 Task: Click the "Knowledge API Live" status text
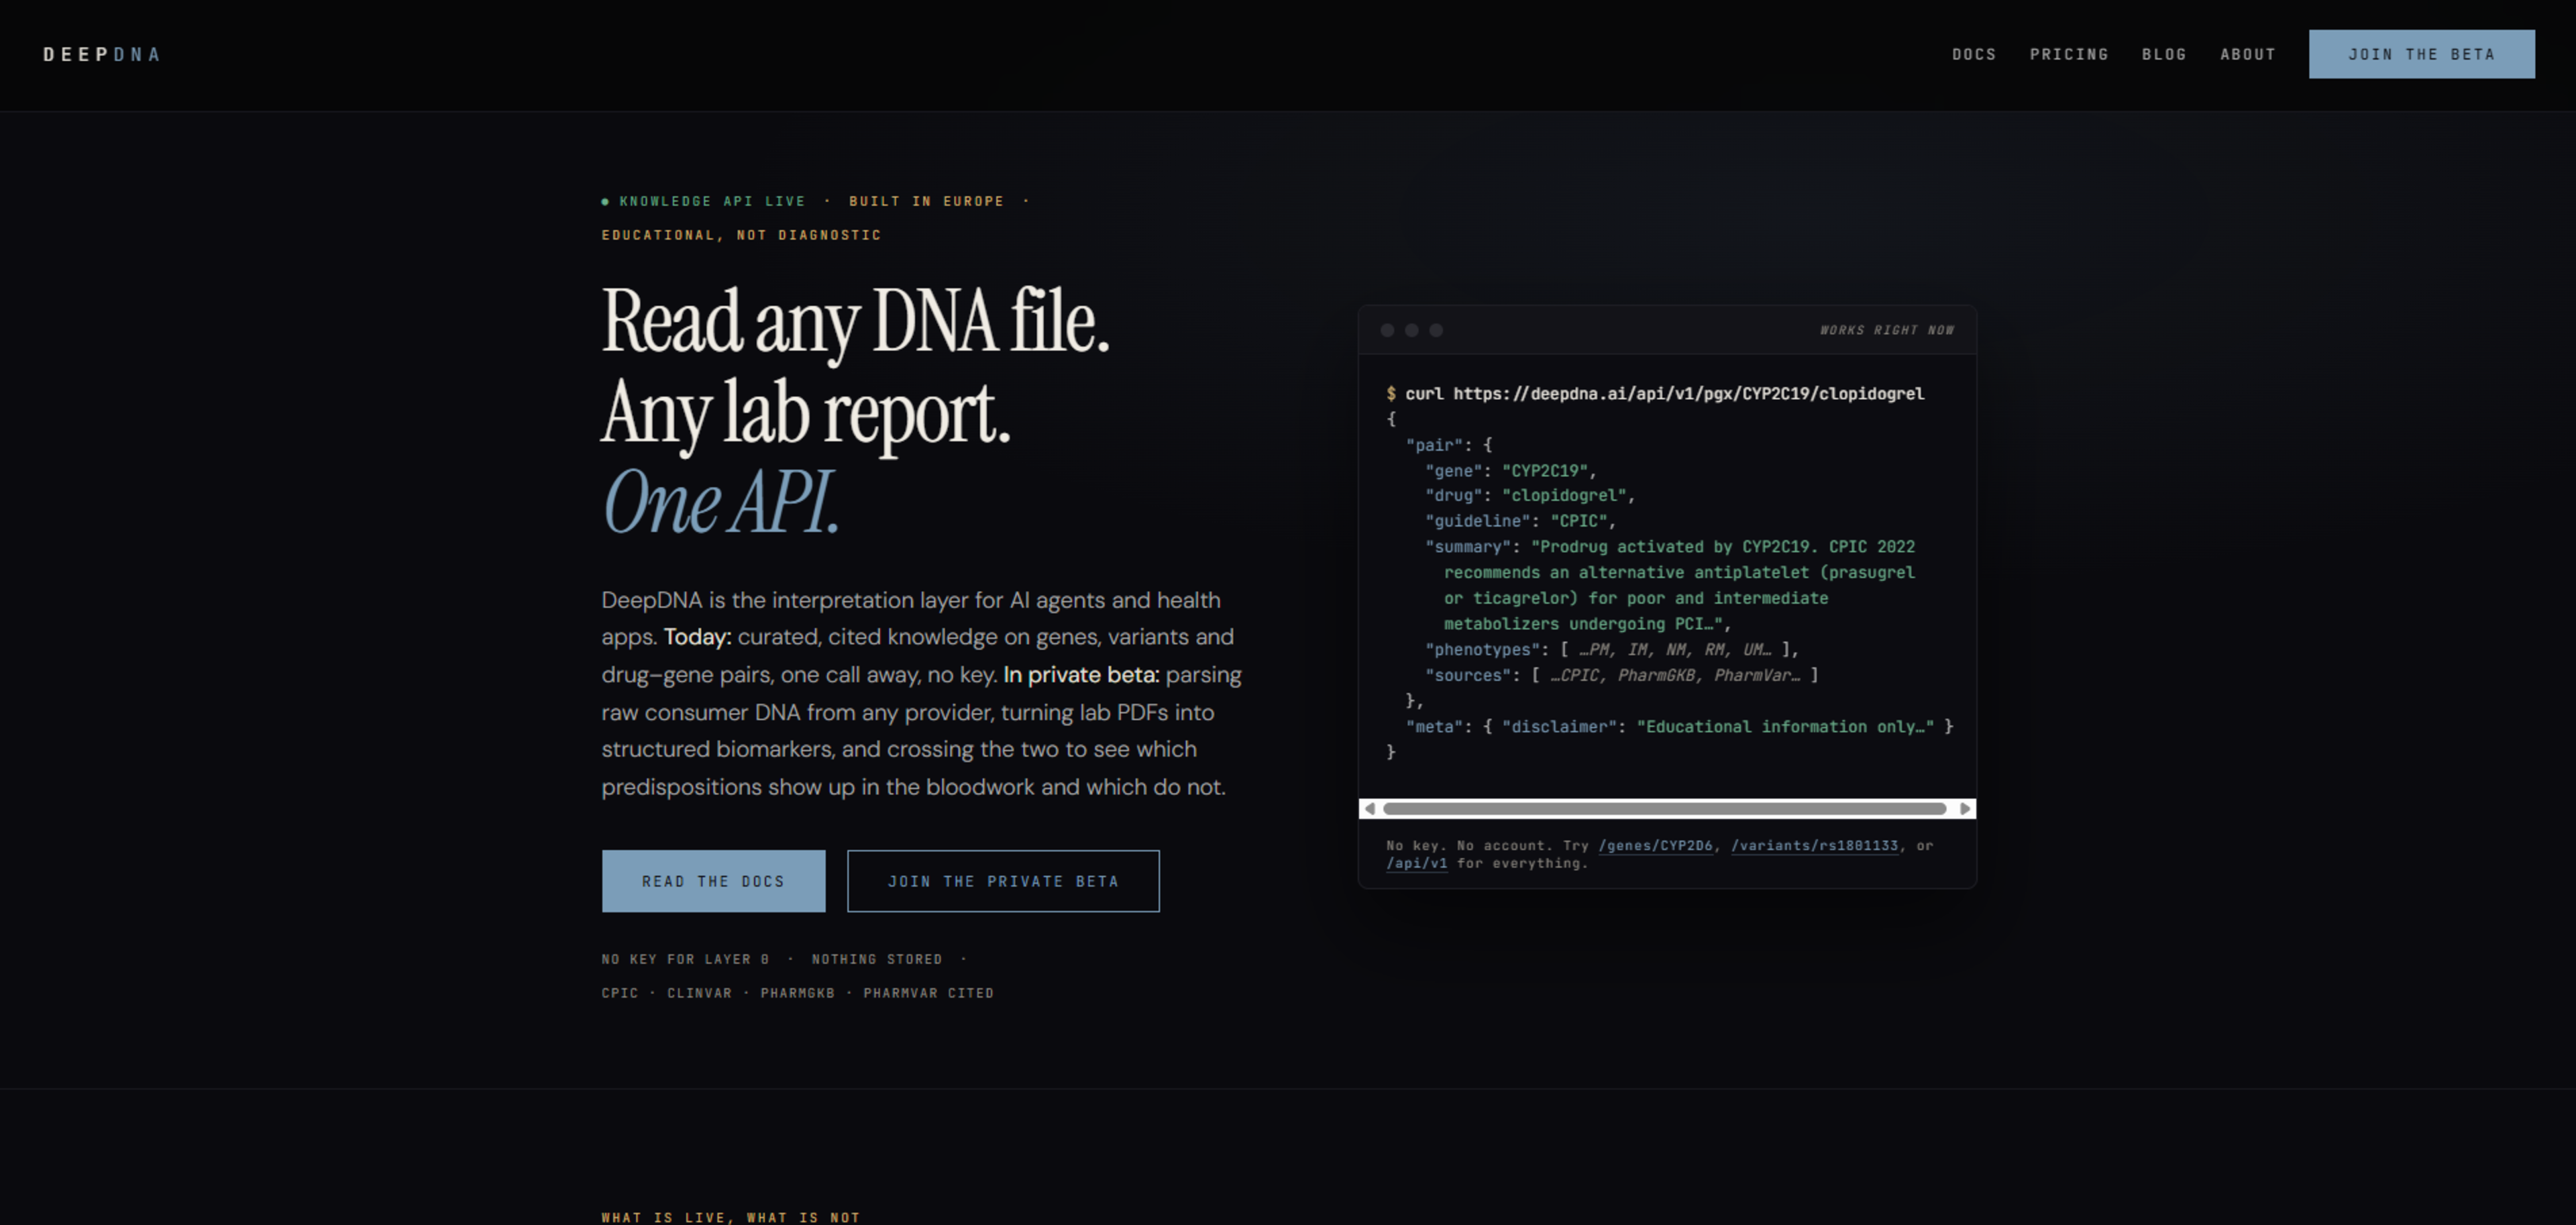pos(712,201)
